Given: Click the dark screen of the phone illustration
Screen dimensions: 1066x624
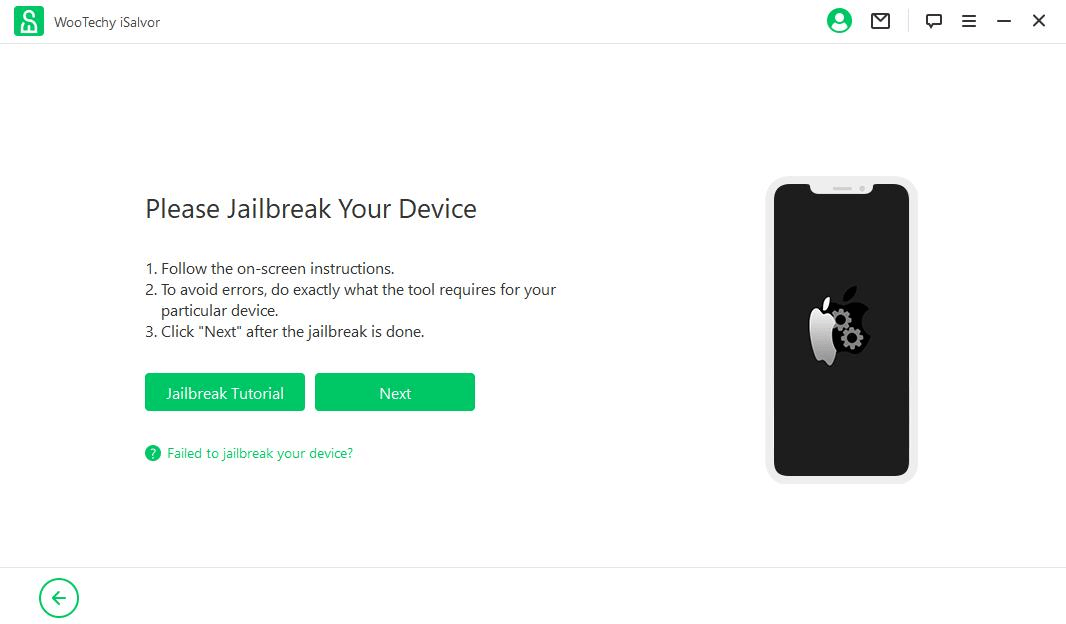Looking at the screenshot, I should click(842, 408).
